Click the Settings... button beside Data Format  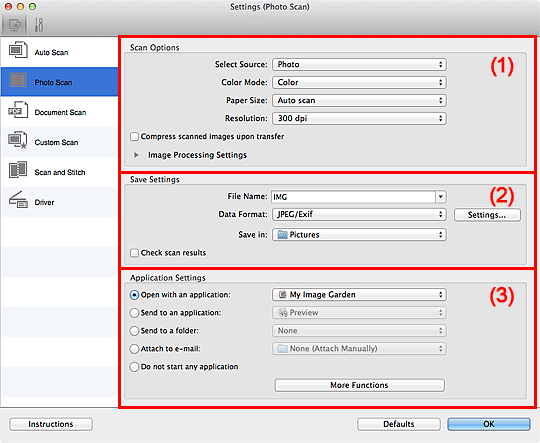[487, 215]
